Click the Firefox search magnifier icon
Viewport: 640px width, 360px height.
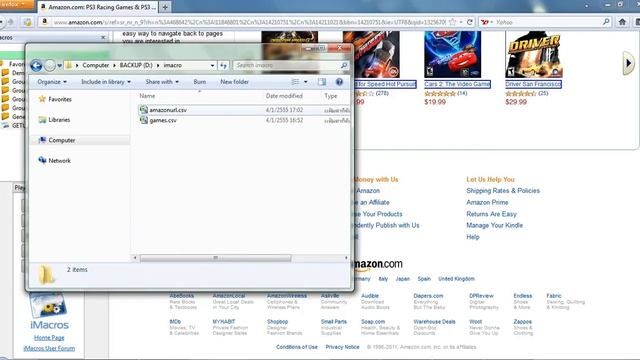tap(606, 22)
